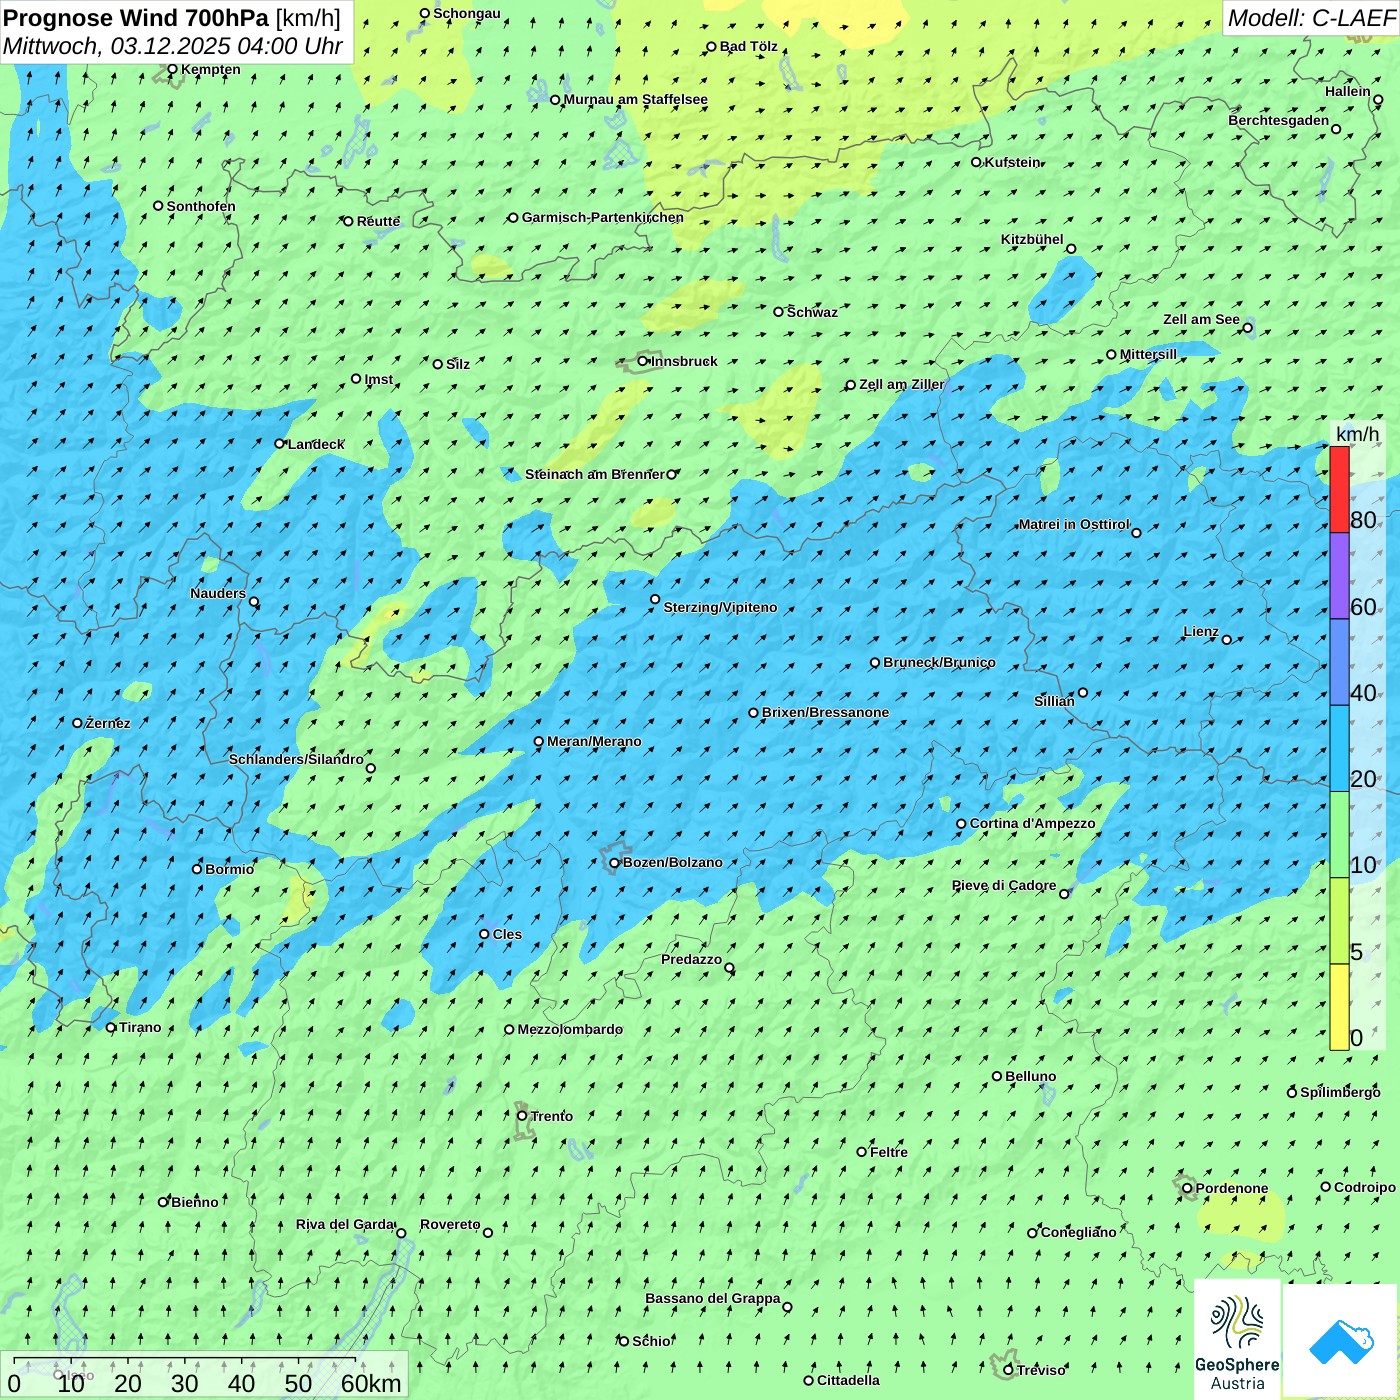Image resolution: width=1400 pixels, height=1400 pixels.
Task: Click the 'Garmisch-Partenkirchen' label
Action: pos(603,217)
